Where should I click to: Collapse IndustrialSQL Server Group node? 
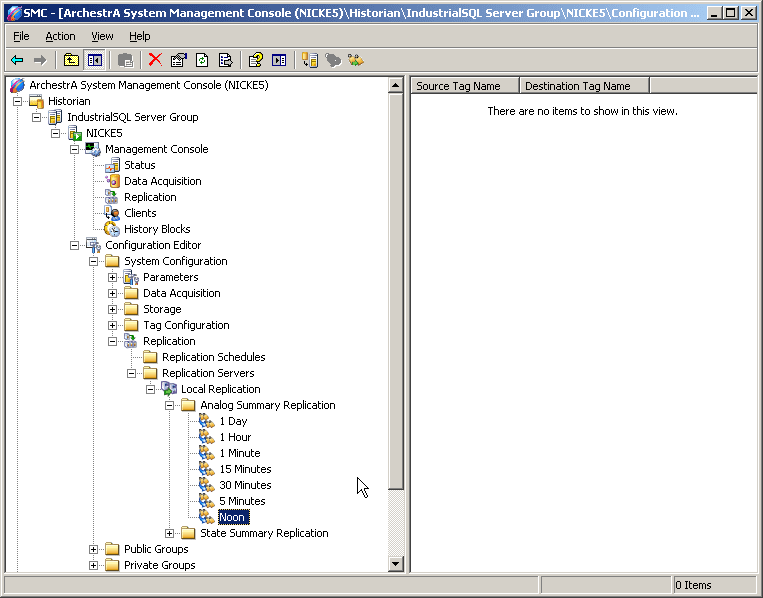click(x=36, y=117)
